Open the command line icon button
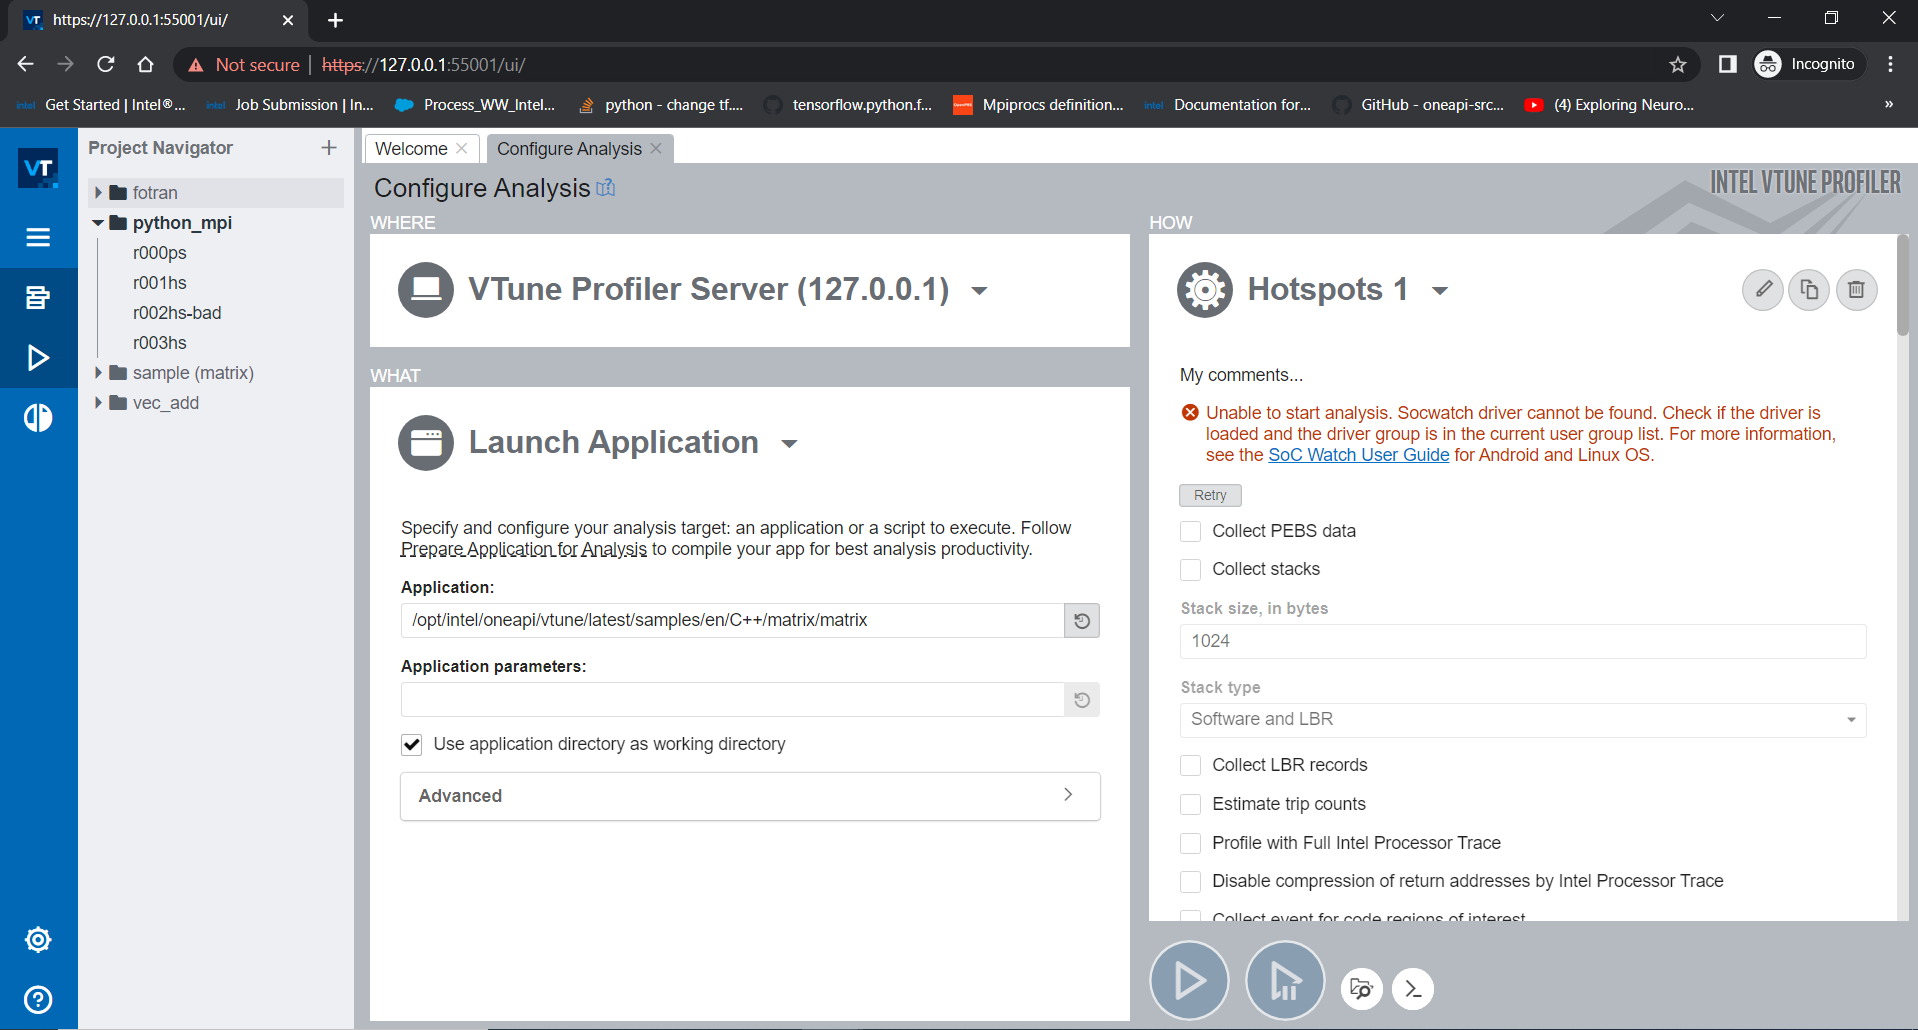Screen dimensions: 1918x1030 point(1413,989)
